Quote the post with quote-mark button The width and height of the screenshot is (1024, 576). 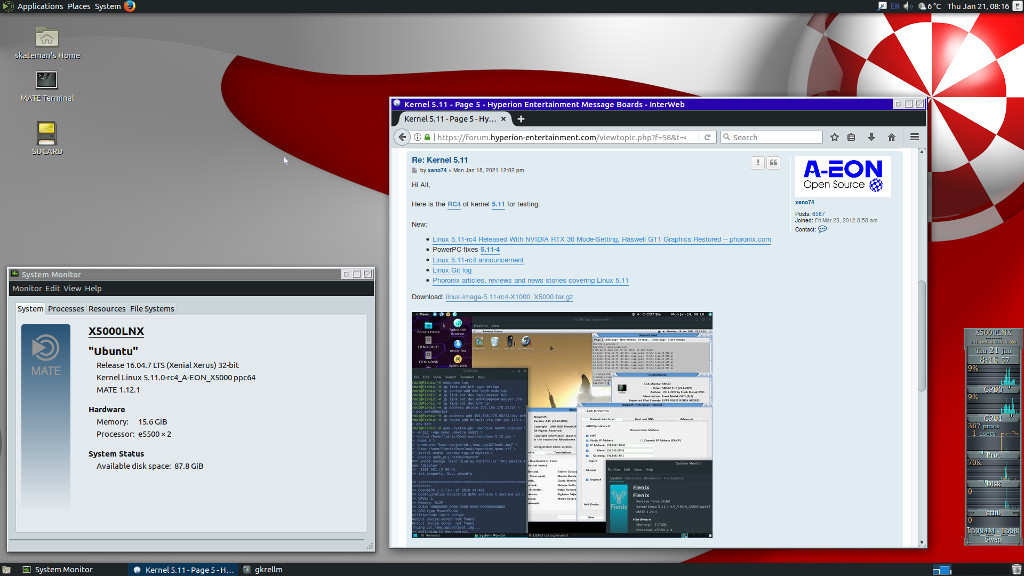(773, 163)
